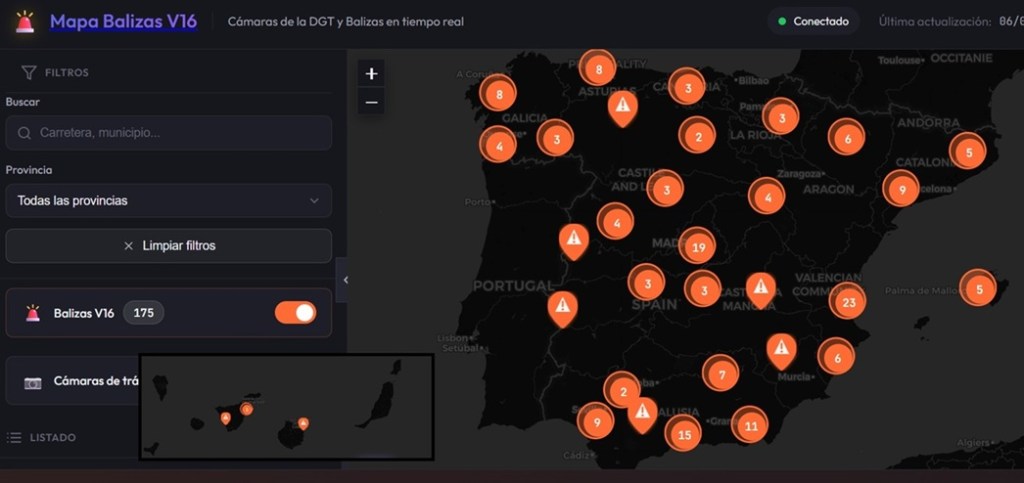Click the red siren logo icon
1024x483 pixels.
click(24, 21)
